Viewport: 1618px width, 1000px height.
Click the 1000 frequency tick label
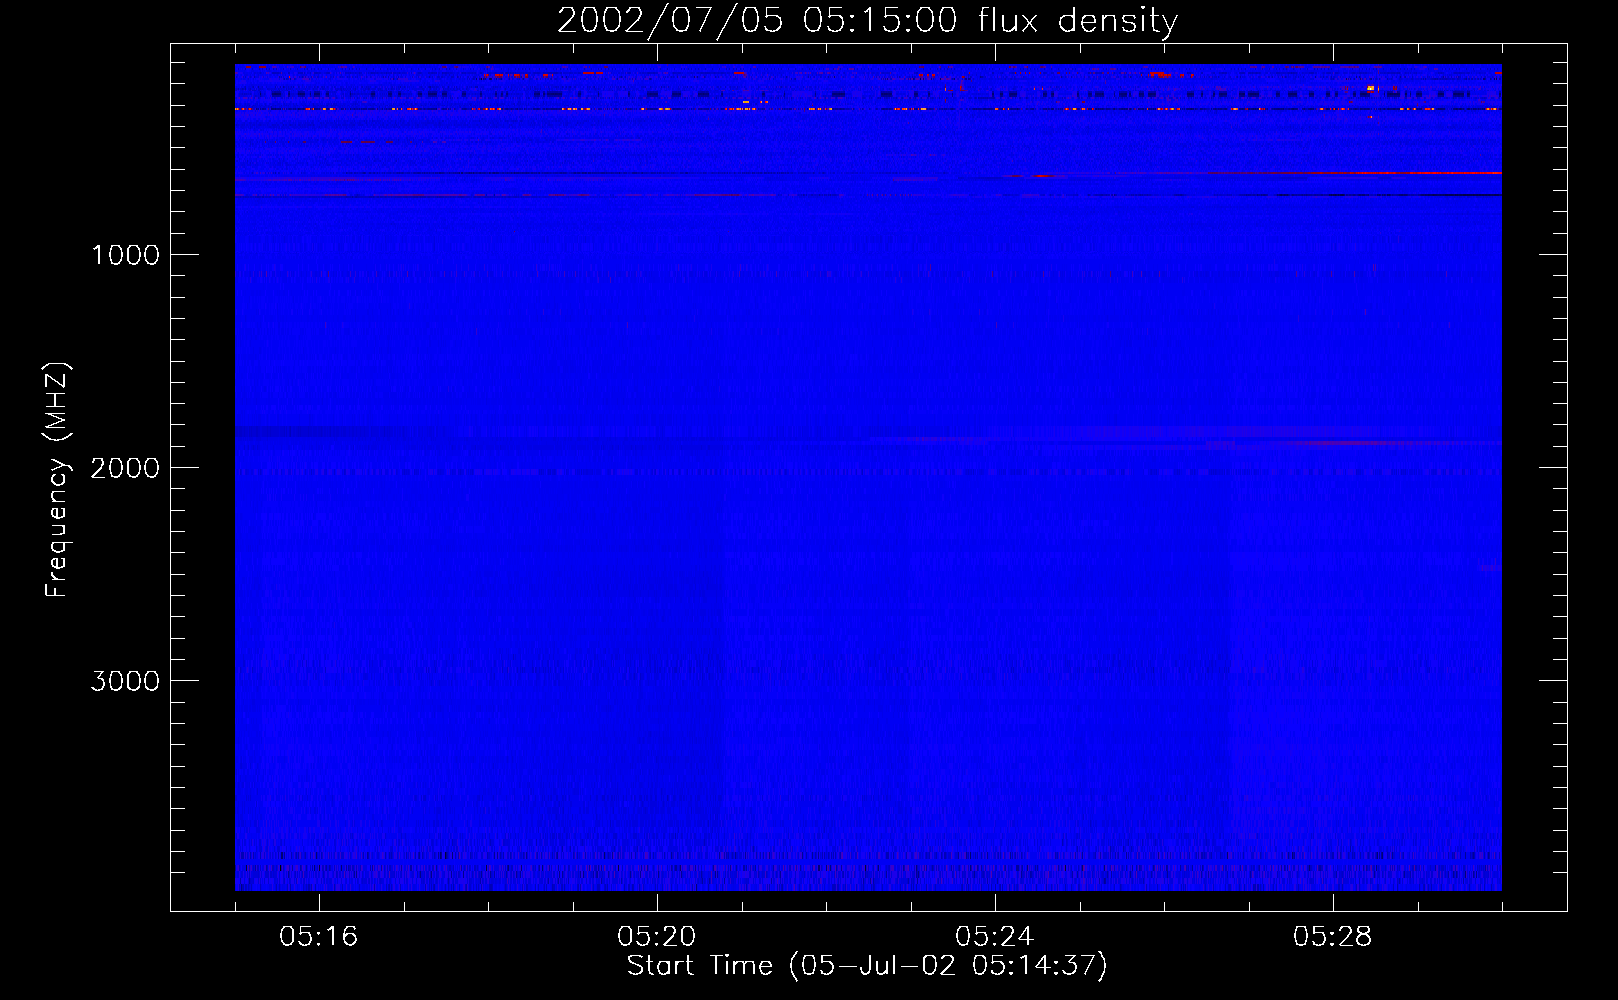point(125,255)
